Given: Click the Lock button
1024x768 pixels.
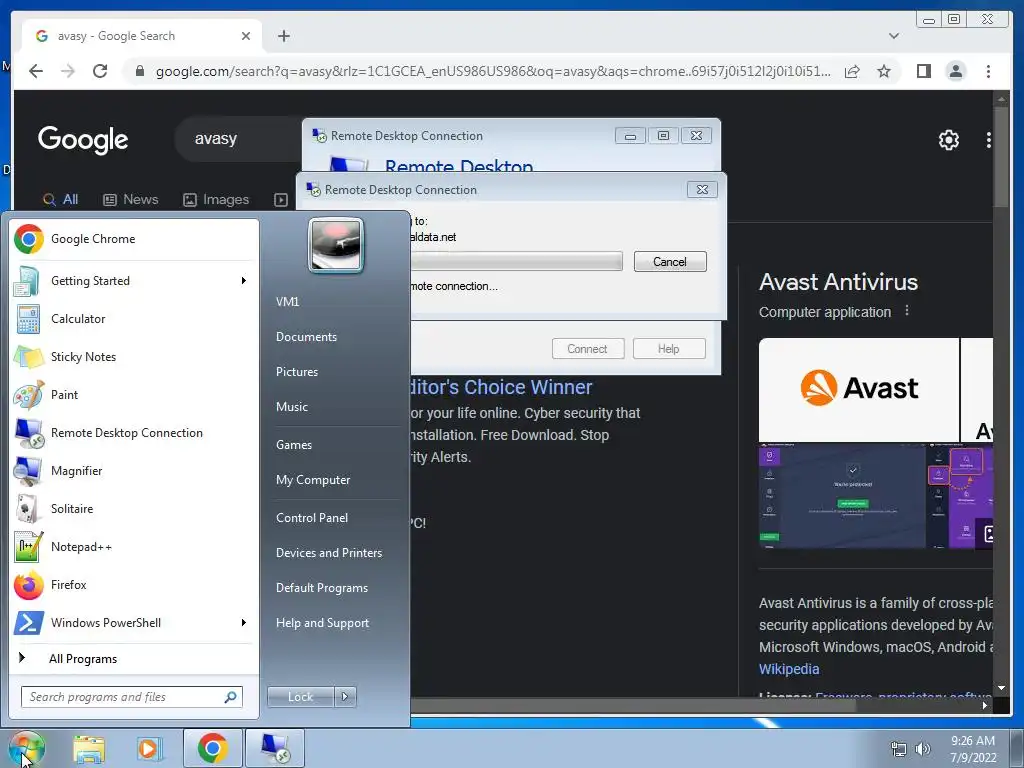Looking at the screenshot, I should click(300, 697).
